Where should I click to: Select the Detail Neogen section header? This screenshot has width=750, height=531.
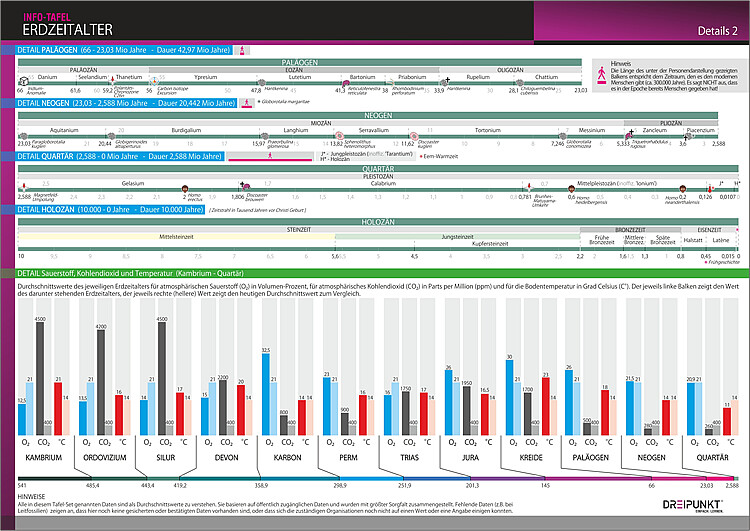[x=127, y=103]
